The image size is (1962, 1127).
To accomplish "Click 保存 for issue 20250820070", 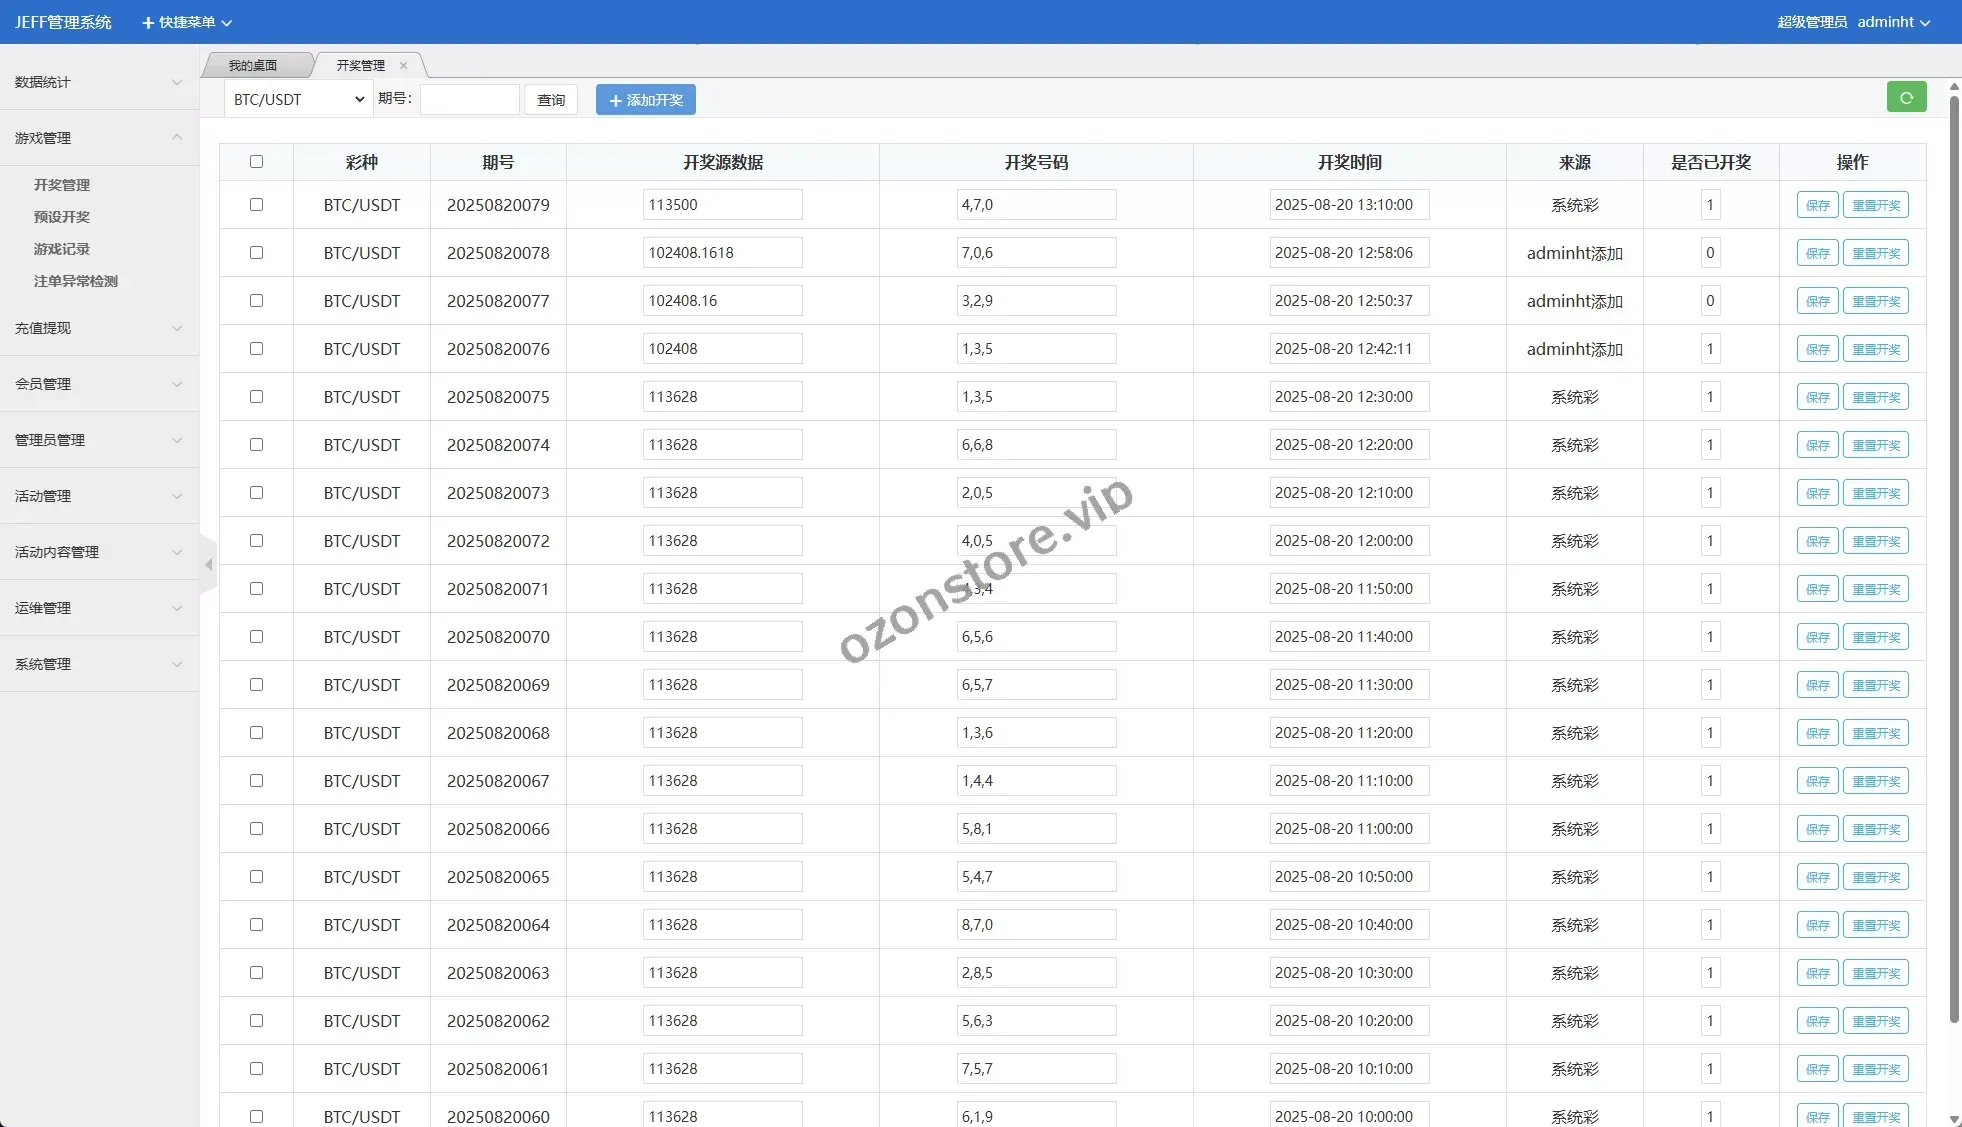I will [1817, 637].
